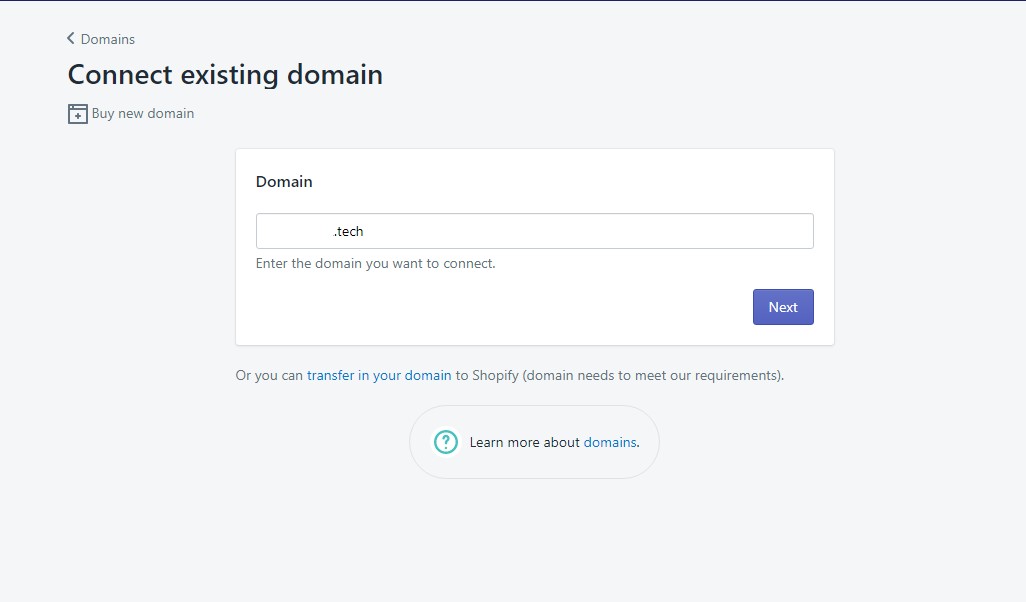
Task: Open the transfer in your domain link
Action: pyautogui.click(x=379, y=376)
